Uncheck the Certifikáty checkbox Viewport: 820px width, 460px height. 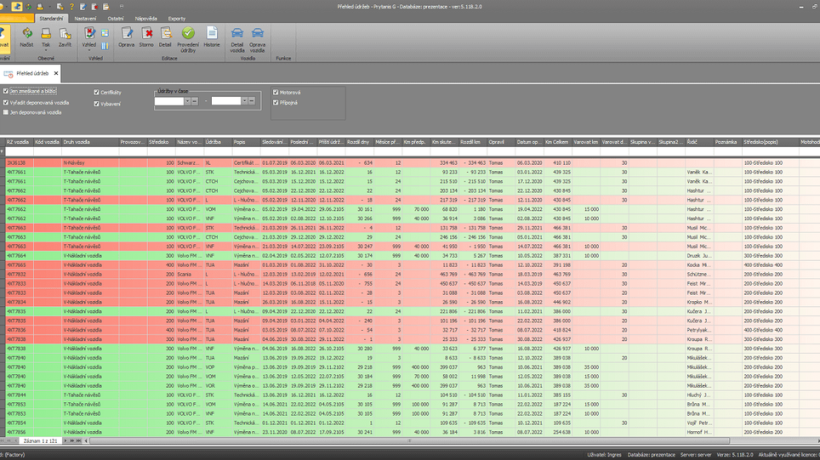(97, 93)
